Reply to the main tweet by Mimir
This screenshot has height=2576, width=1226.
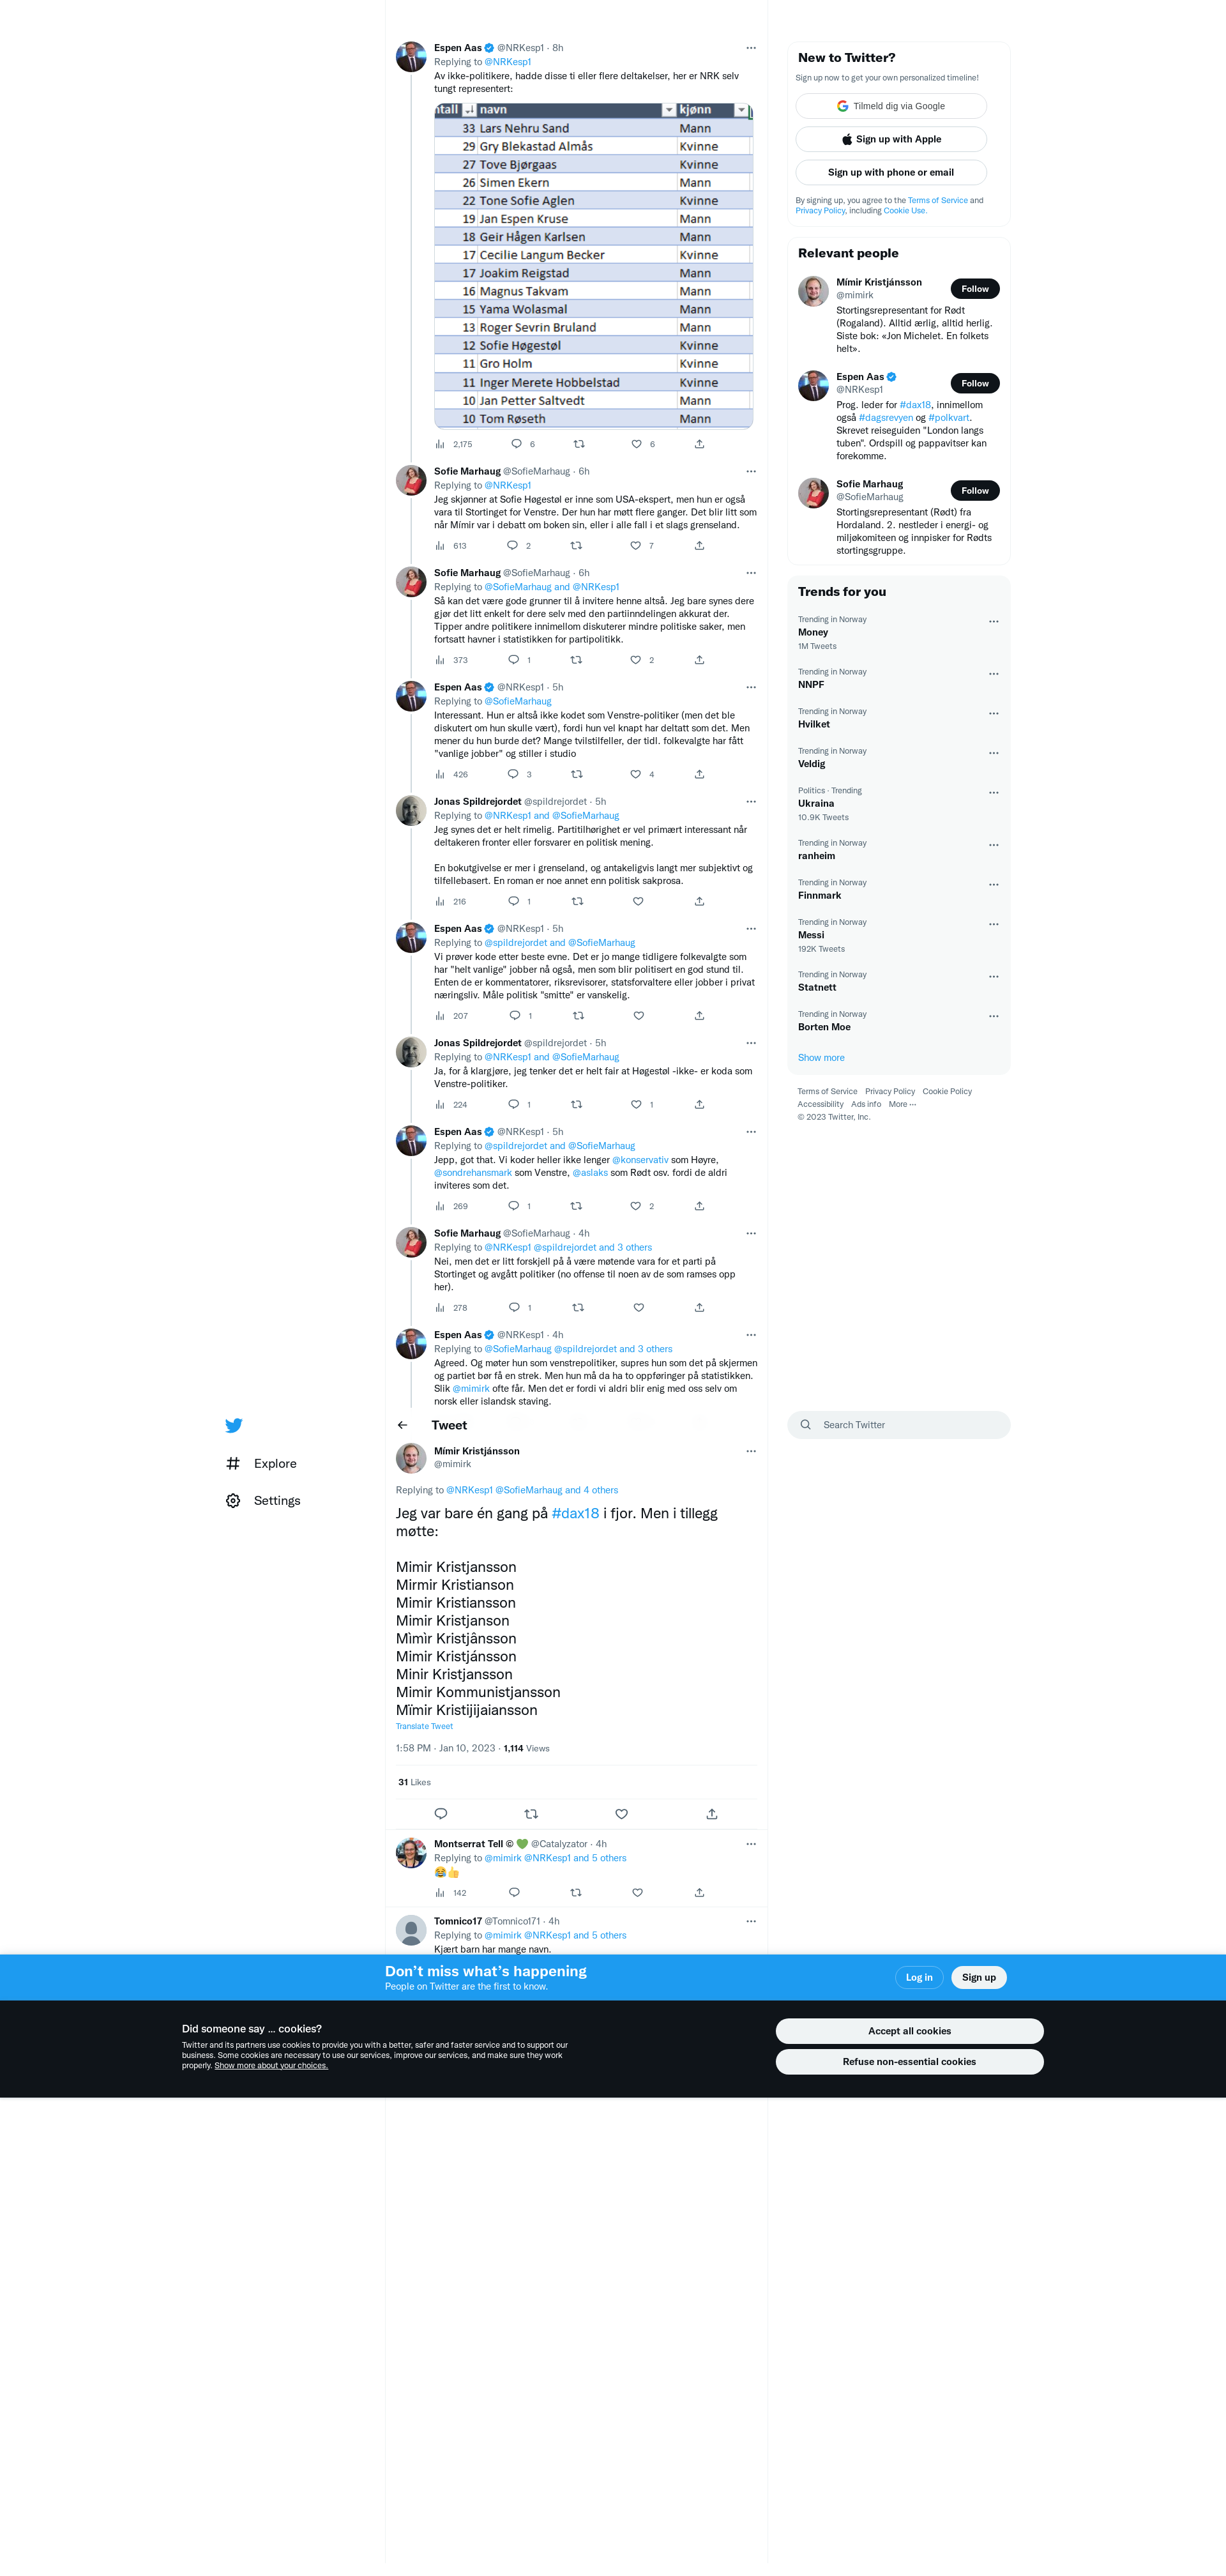click(441, 1814)
